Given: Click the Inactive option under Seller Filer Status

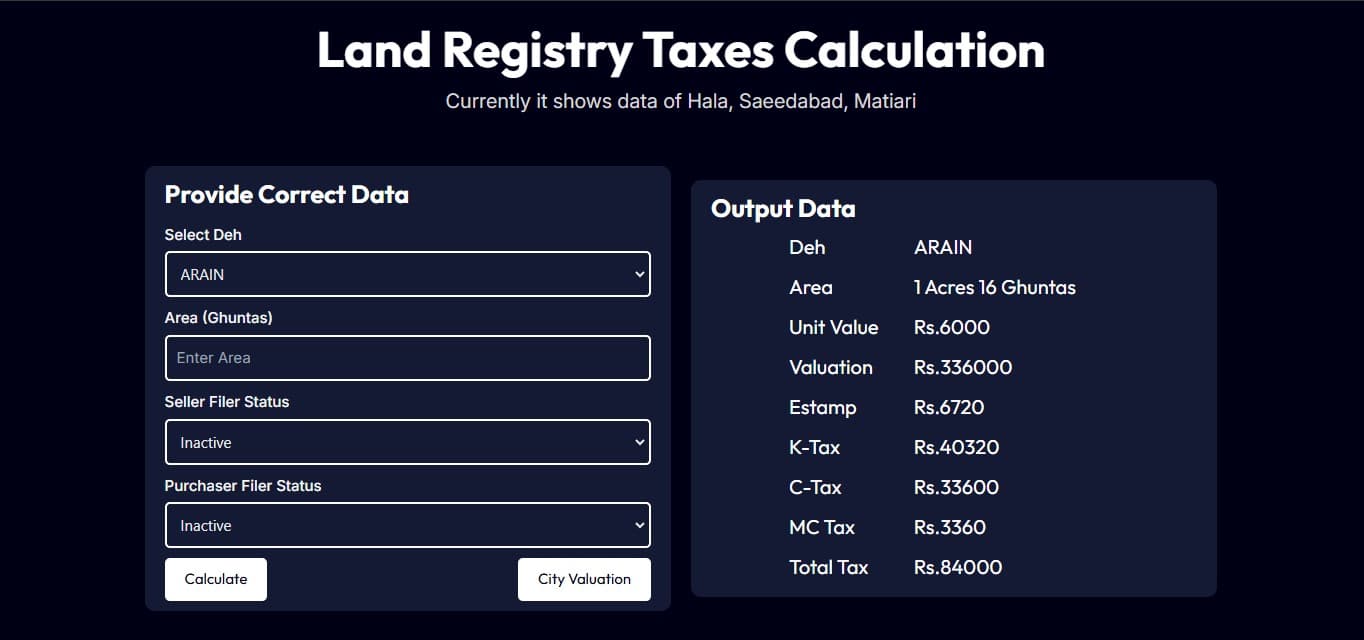Looking at the screenshot, I should tap(204, 442).
